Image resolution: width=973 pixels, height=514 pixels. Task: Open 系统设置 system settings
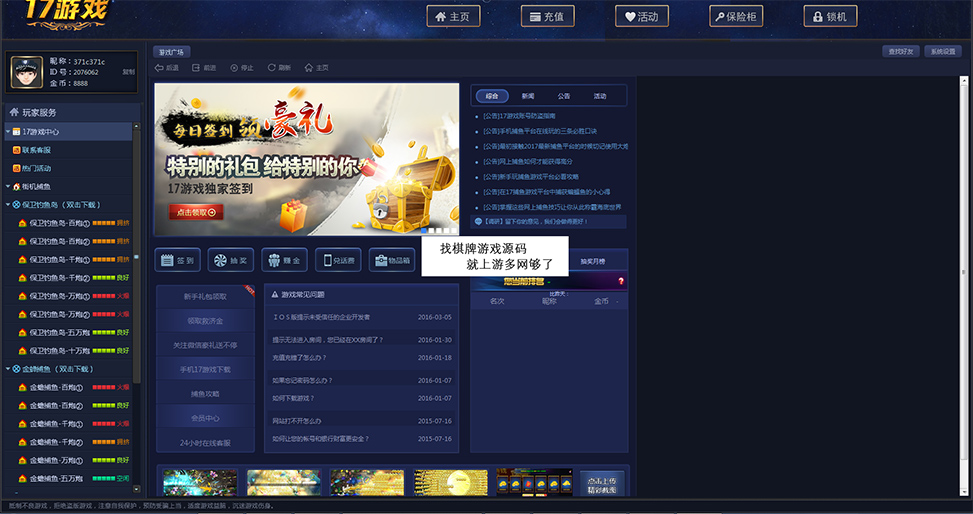(943, 51)
